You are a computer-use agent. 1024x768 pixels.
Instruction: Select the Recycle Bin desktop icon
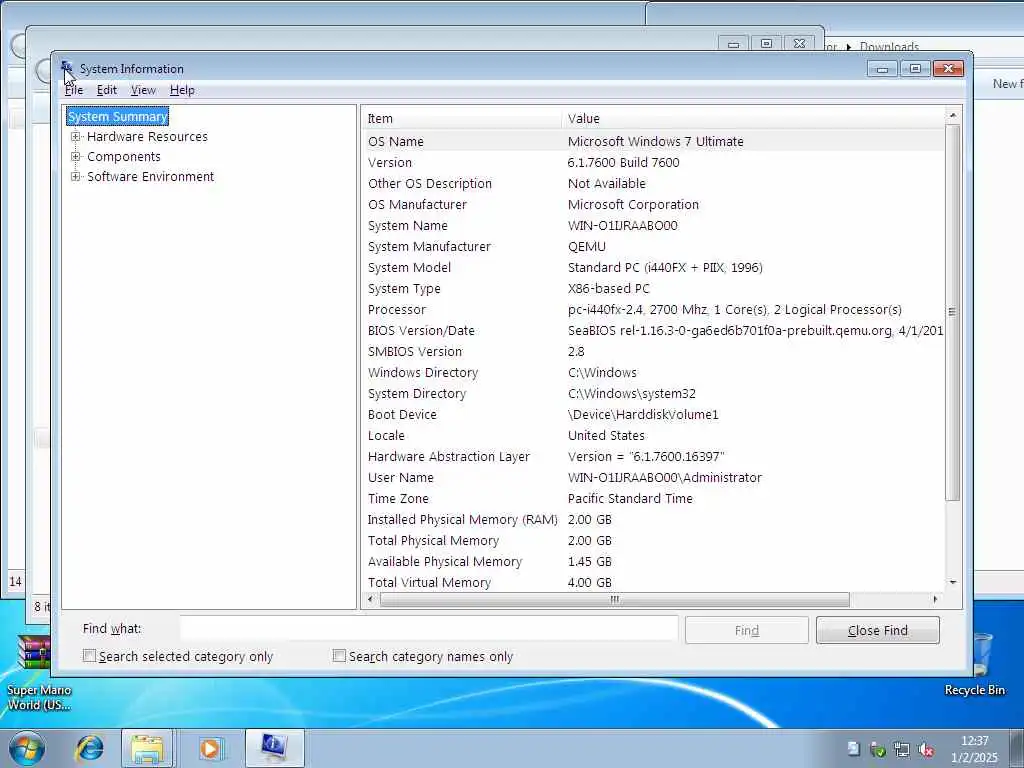point(975,665)
